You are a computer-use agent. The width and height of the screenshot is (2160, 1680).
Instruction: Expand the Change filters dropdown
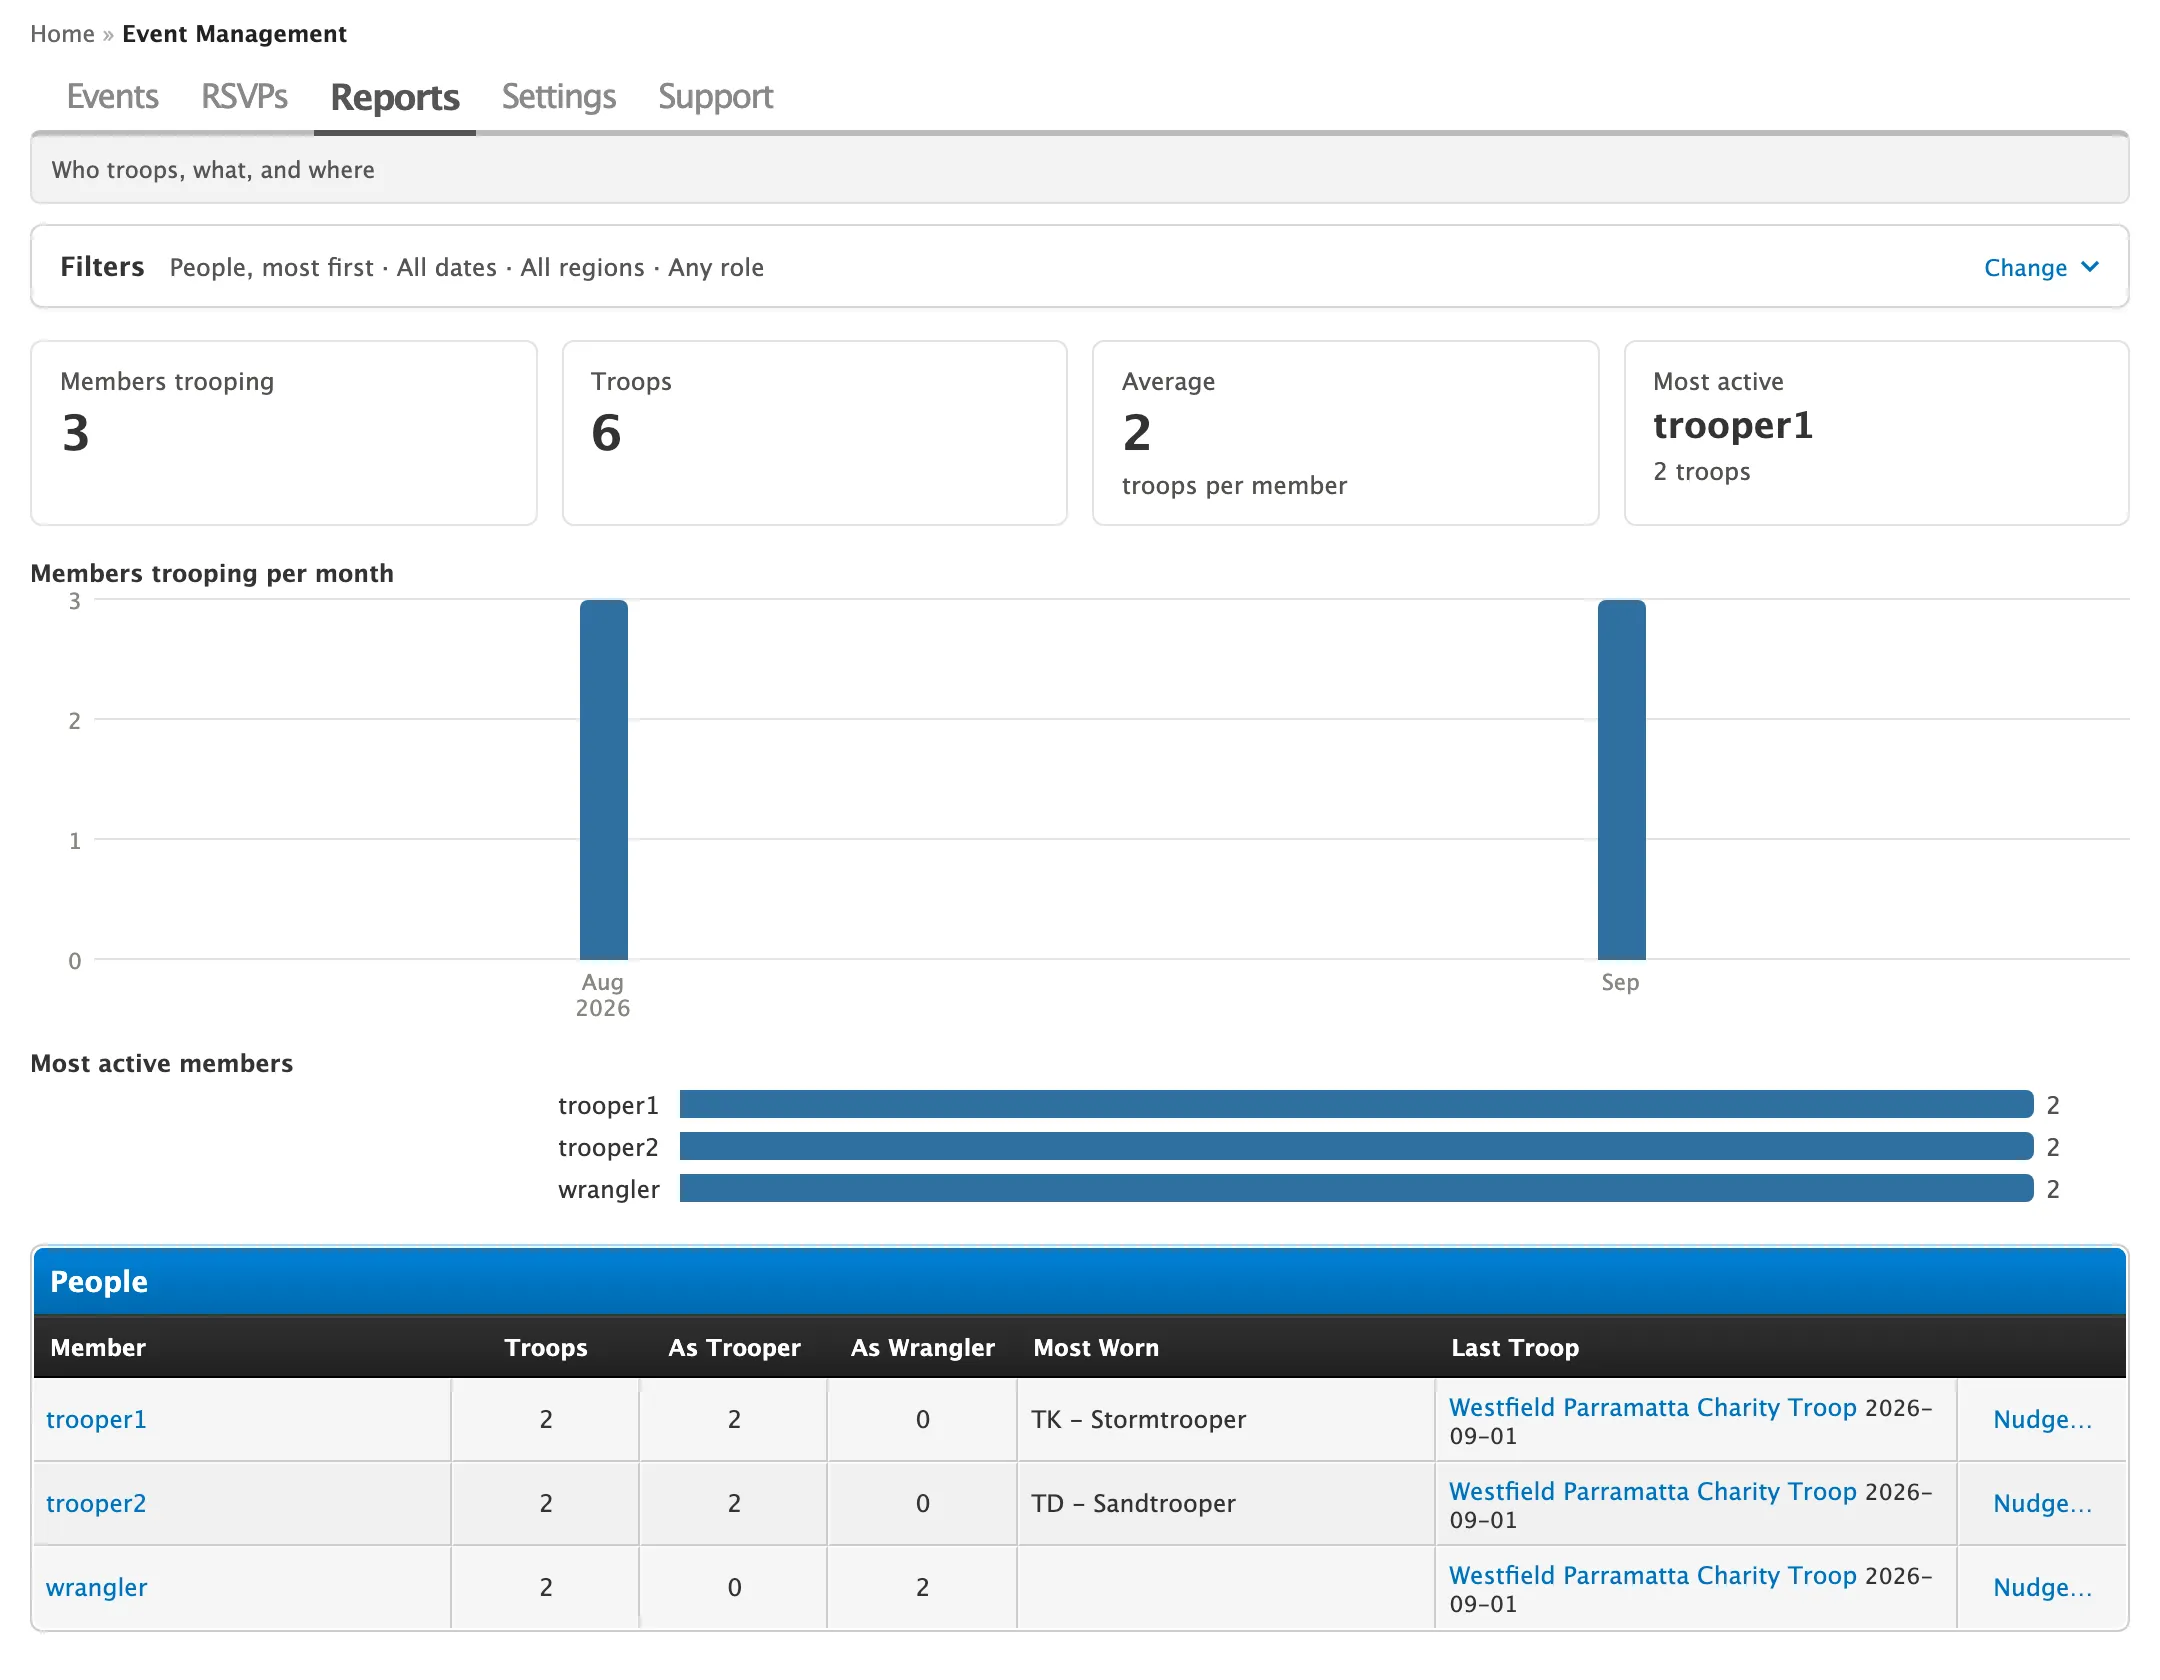click(x=2041, y=267)
